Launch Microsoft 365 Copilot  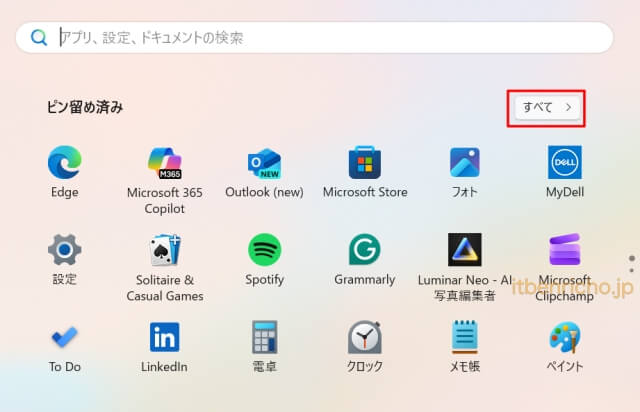pyautogui.click(x=164, y=163)
